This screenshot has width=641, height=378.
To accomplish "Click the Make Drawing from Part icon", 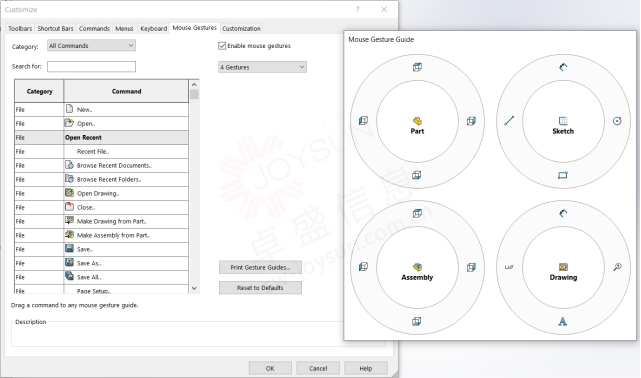I will [x=69, y=220].
